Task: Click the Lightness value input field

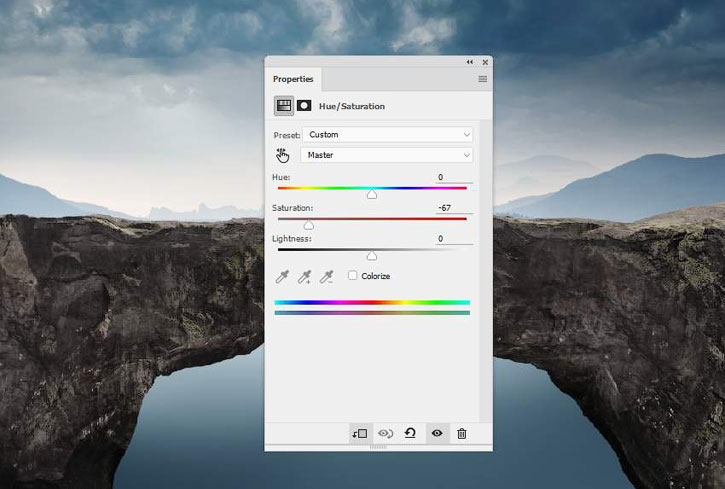Action: [454, 239]
